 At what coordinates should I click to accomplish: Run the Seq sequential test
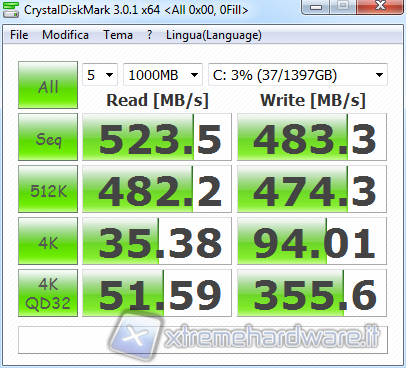click(48, 137)
